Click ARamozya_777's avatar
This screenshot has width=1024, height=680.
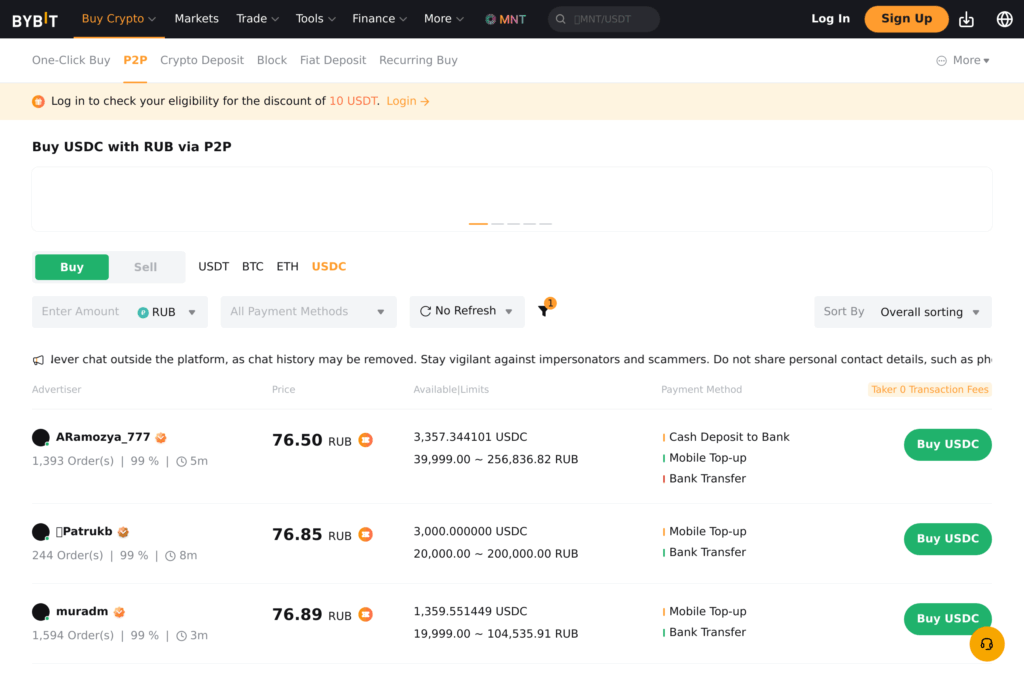(40, 438)
